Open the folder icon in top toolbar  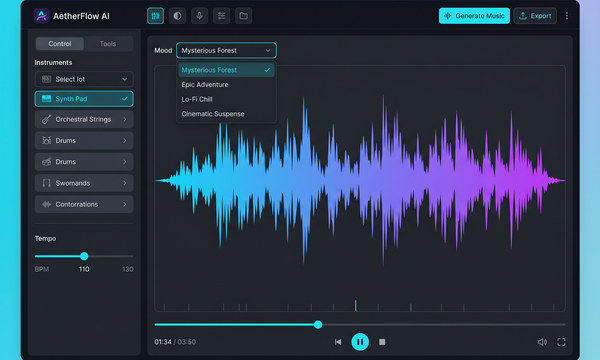click(x=243, y=16)
